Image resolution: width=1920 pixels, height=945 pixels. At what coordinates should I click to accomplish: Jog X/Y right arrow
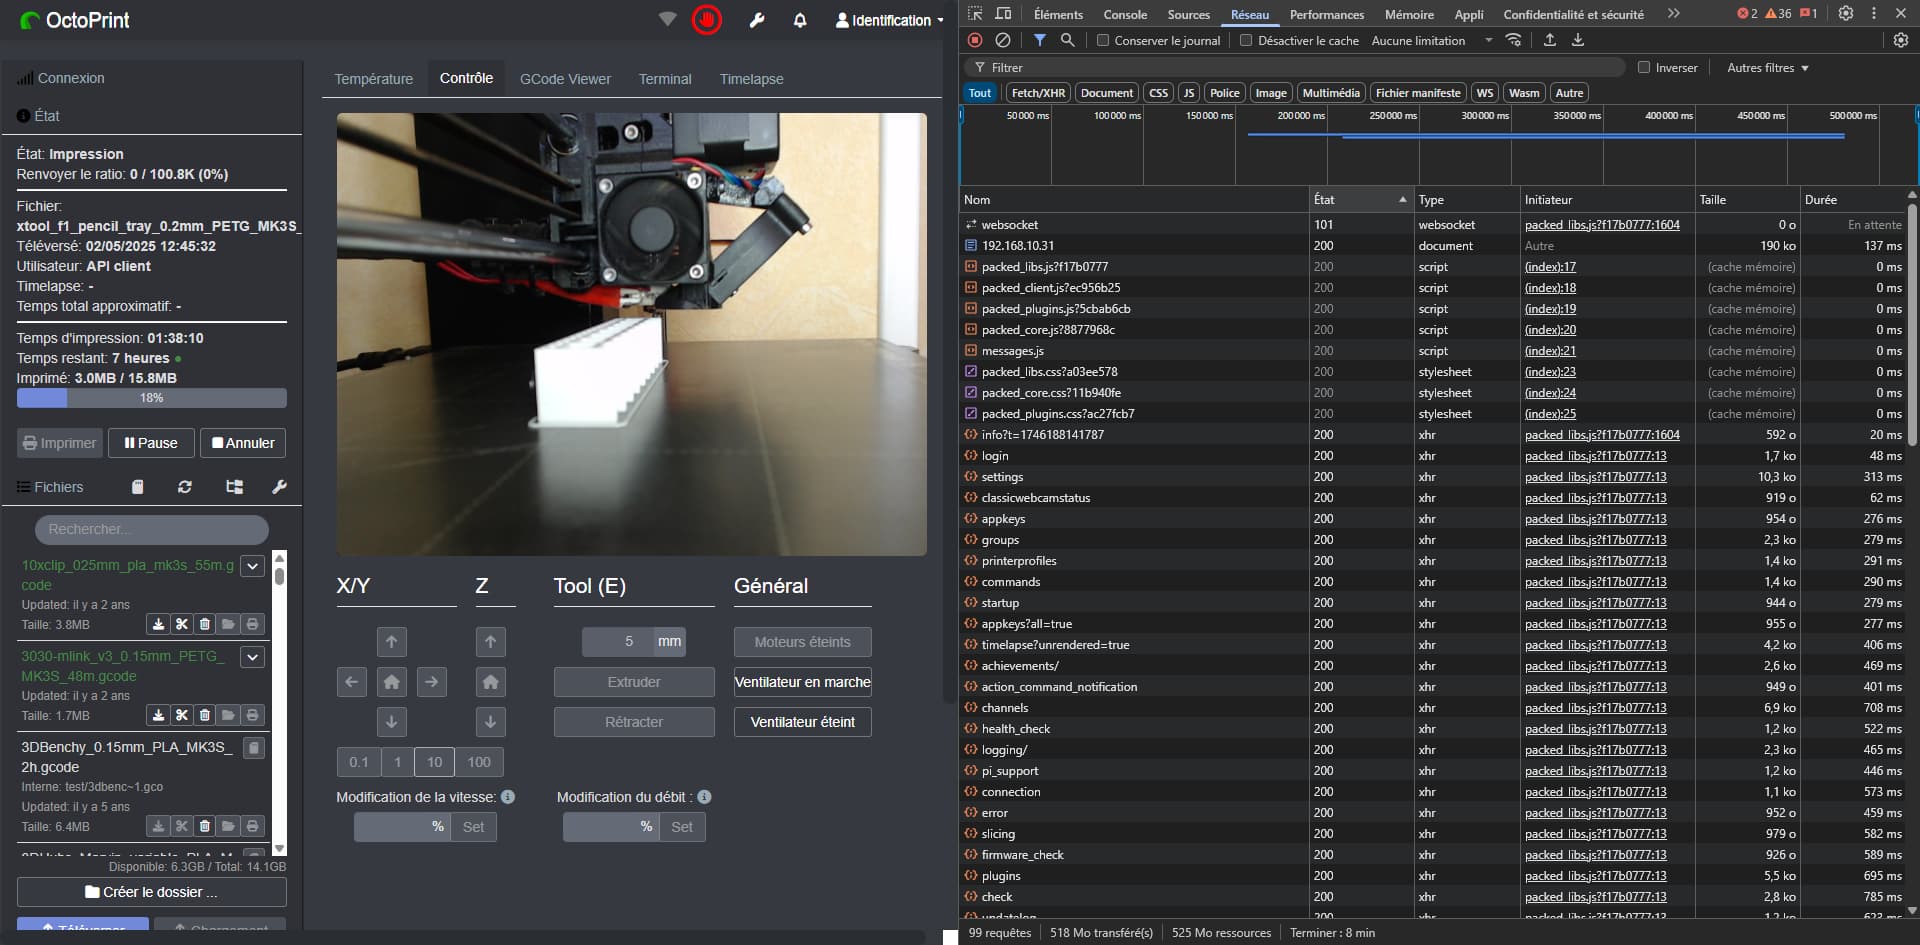[x=431, y=682]
